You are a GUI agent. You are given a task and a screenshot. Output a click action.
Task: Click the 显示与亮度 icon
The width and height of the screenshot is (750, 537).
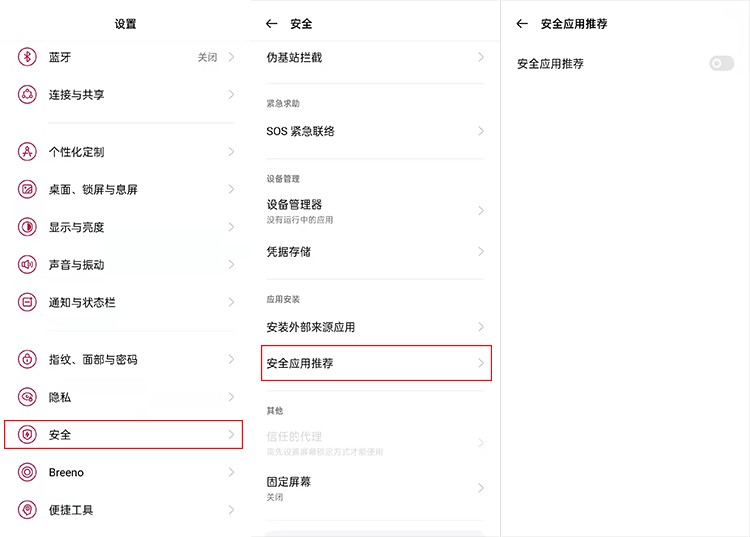(27, 227)
